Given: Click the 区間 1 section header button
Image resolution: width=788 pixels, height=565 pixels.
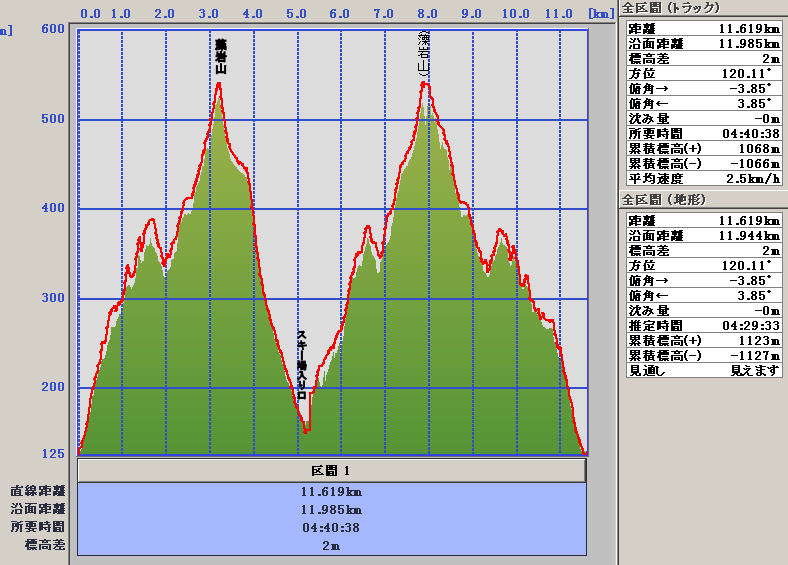Looking at the screenshot, I should (x=331, y=470).
